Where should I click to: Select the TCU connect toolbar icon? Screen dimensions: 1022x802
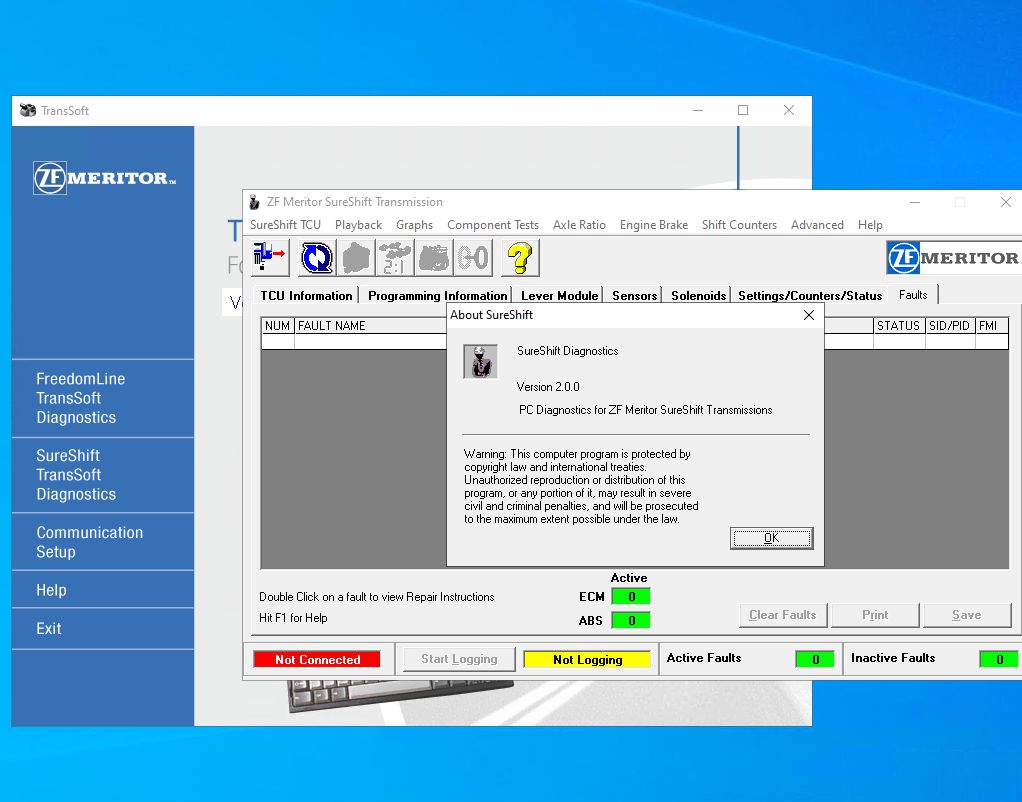point(268,257)
